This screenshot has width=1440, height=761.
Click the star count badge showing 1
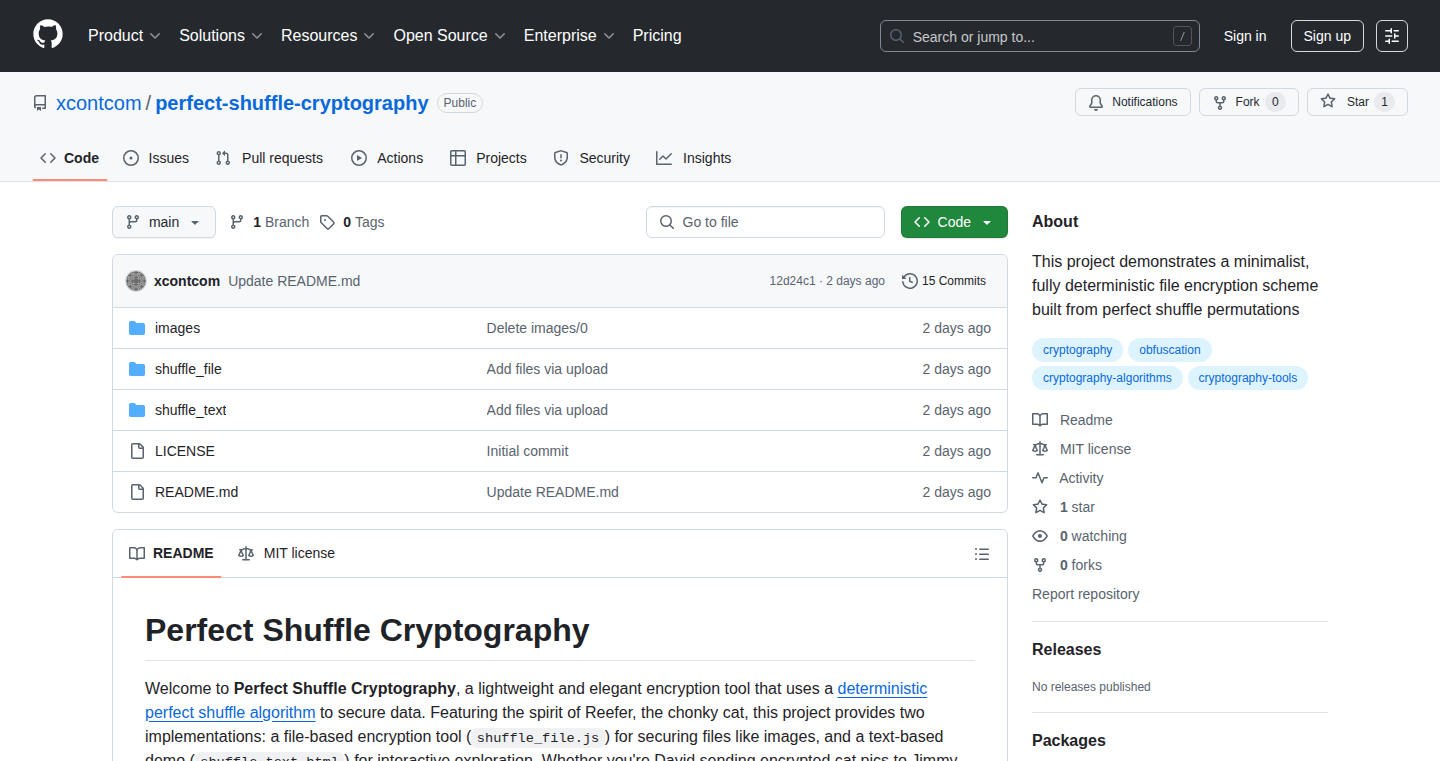[x=1384, y=102]
